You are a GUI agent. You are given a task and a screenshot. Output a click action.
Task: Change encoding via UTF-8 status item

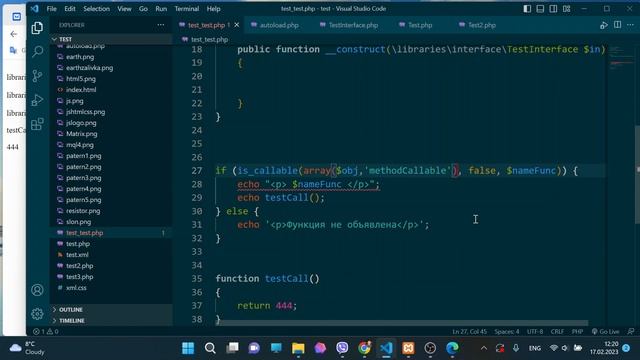(x=535, y=331)
